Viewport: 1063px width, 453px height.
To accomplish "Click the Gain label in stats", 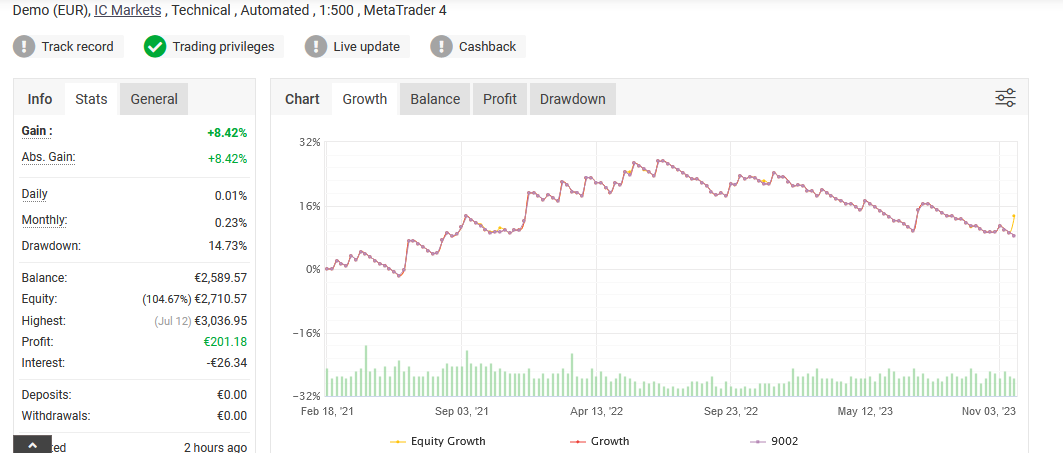I will [x=37, y=131].
